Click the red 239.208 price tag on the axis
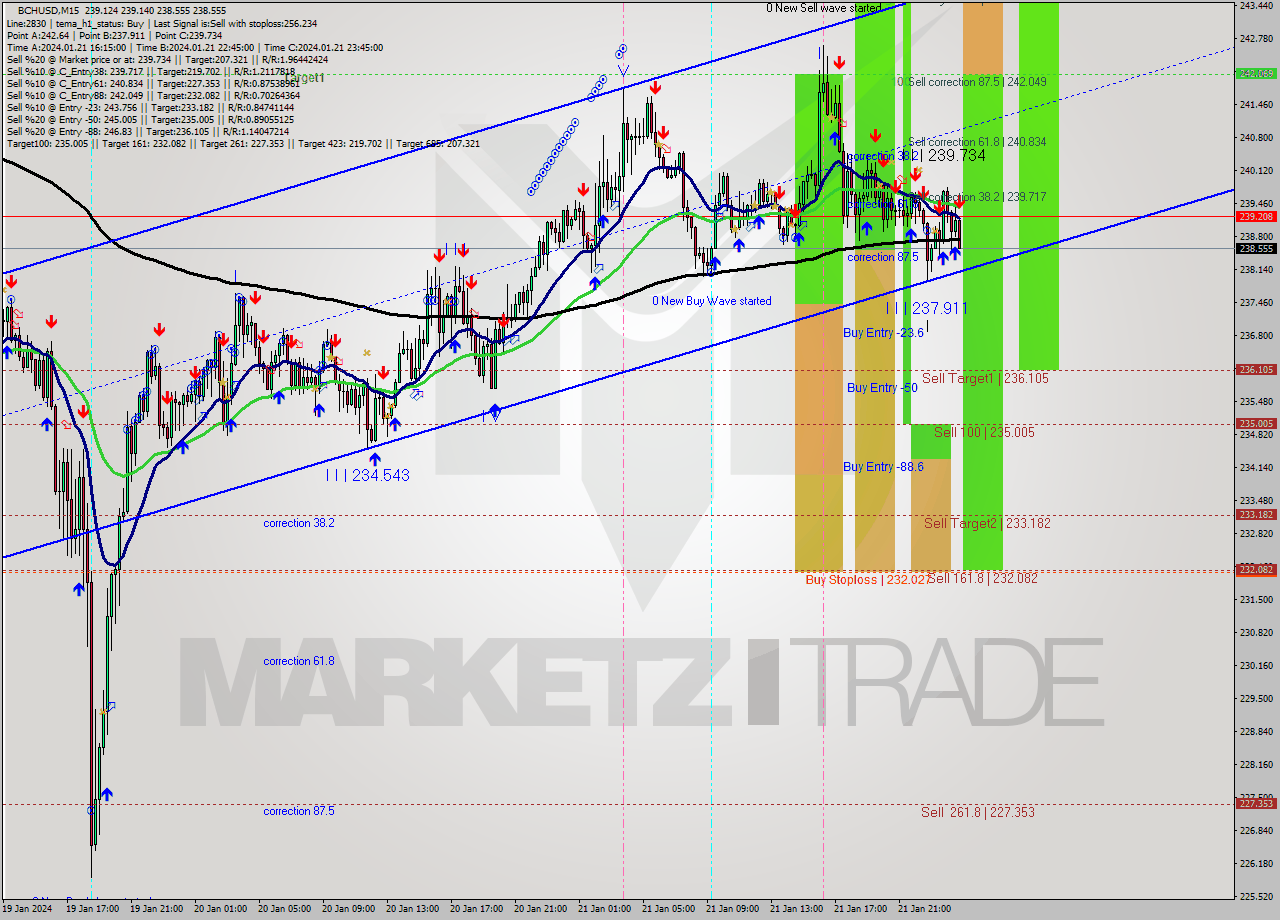The image size is (1280, 920). pos(1256,216)
